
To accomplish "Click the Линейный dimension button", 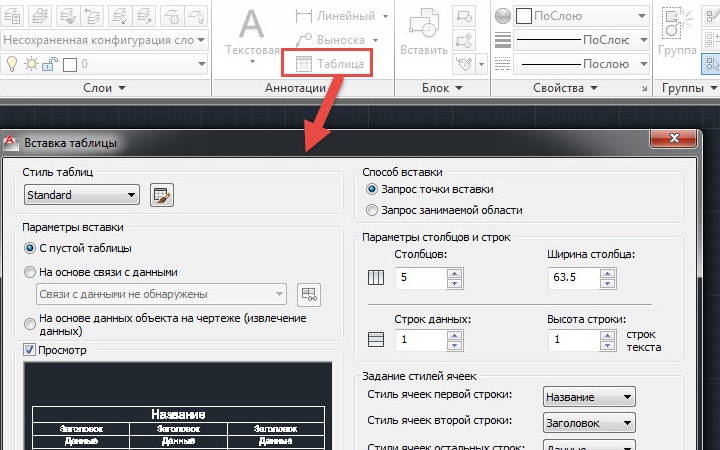I will (343, 16).
